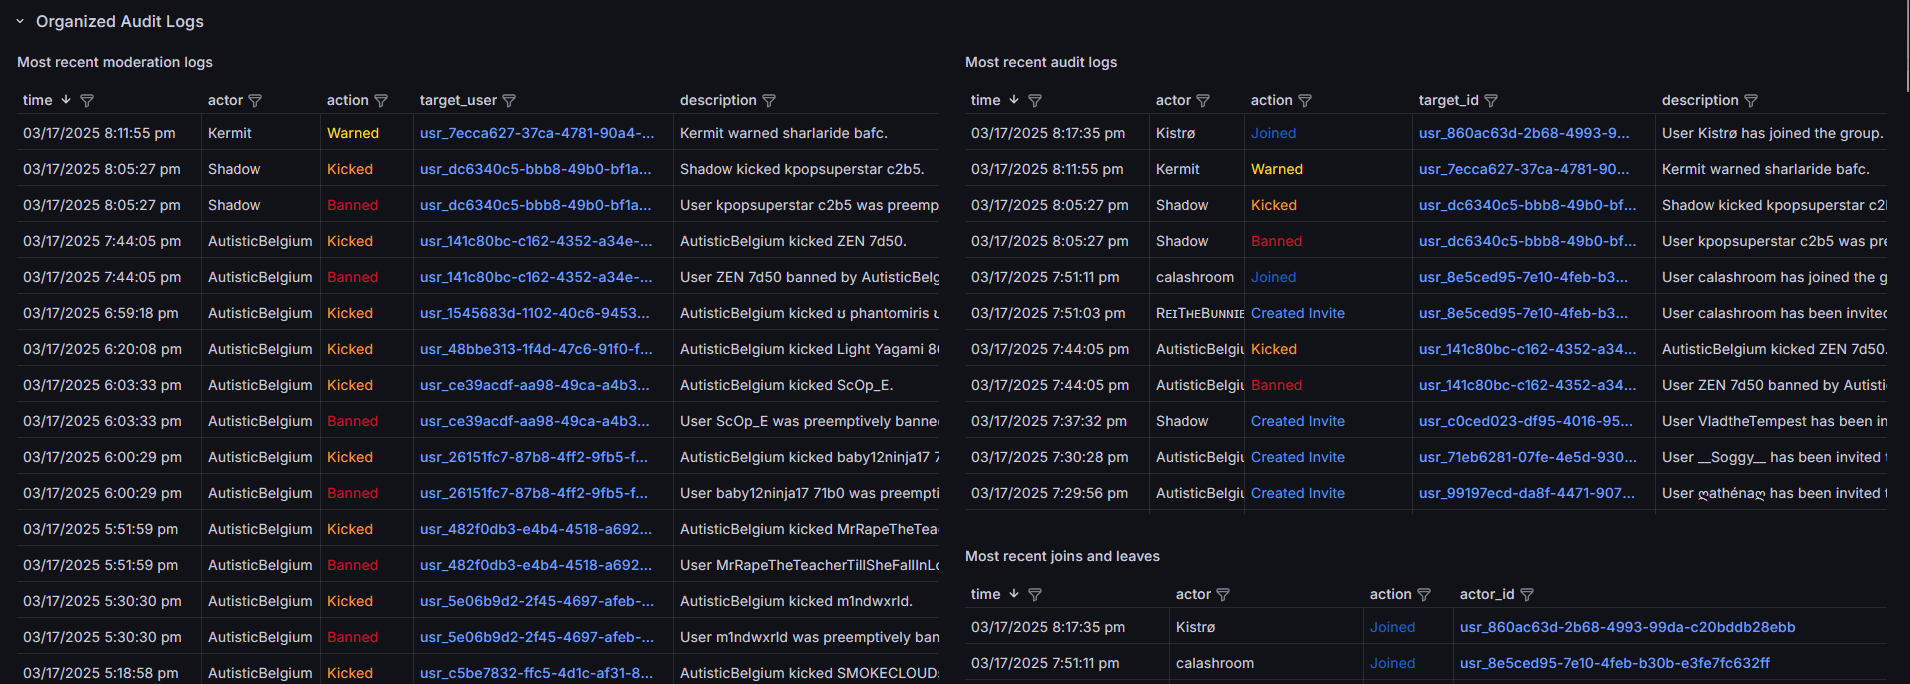The image size is (1910, 684).
Task: Select 'AutisticBelgium kicked ScOp_E.' description cell
Action: click(786, 385)
